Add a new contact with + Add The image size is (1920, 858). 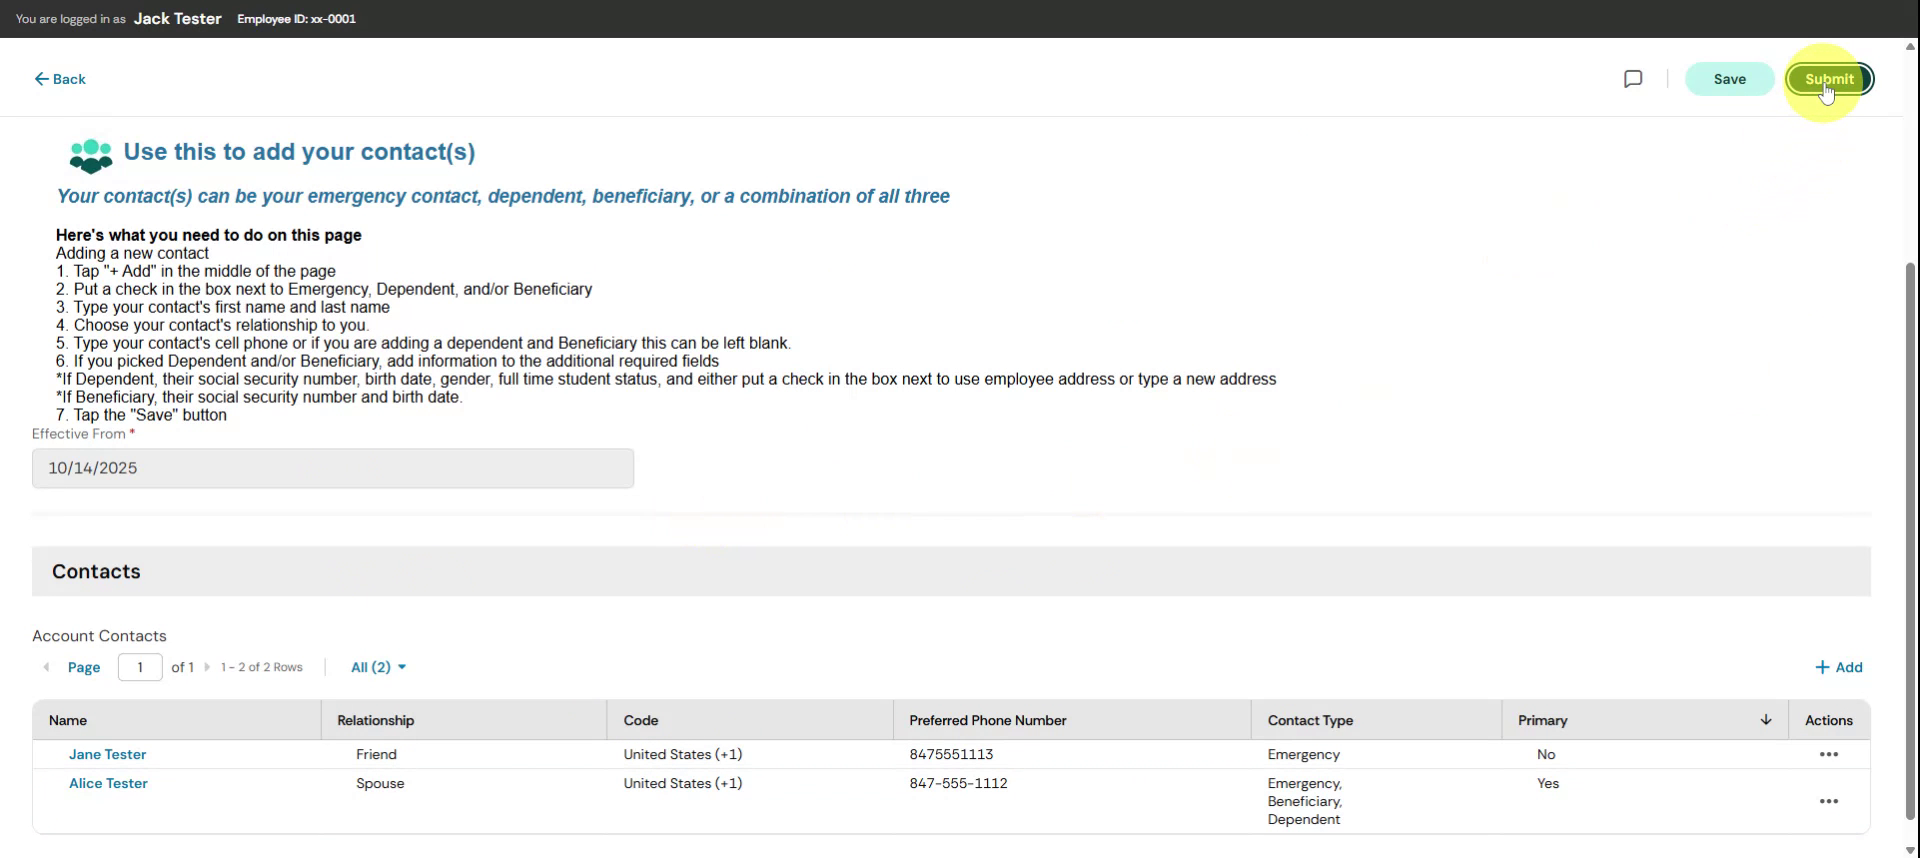click(x=1838, y=667)
